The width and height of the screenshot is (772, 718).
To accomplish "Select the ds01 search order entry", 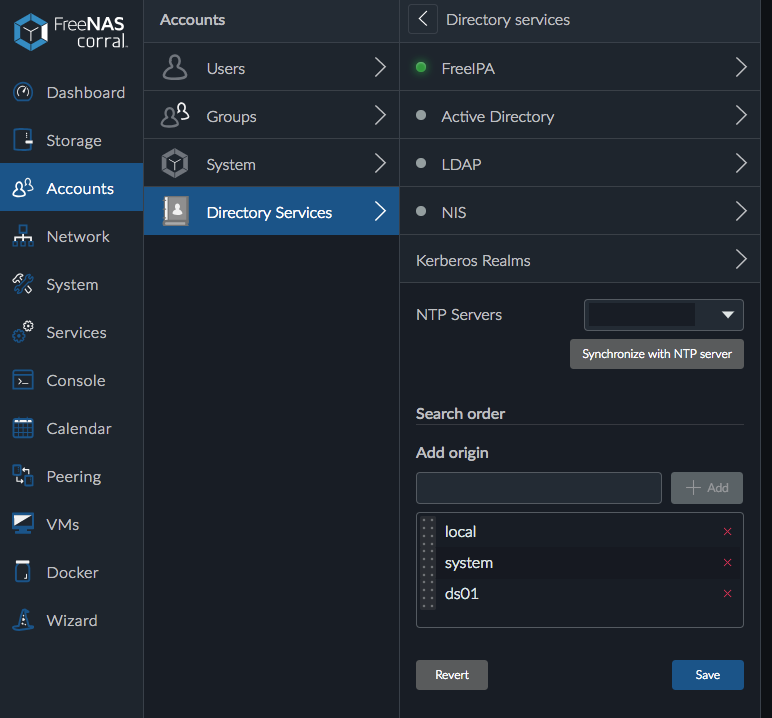I will tap(580, 593).
